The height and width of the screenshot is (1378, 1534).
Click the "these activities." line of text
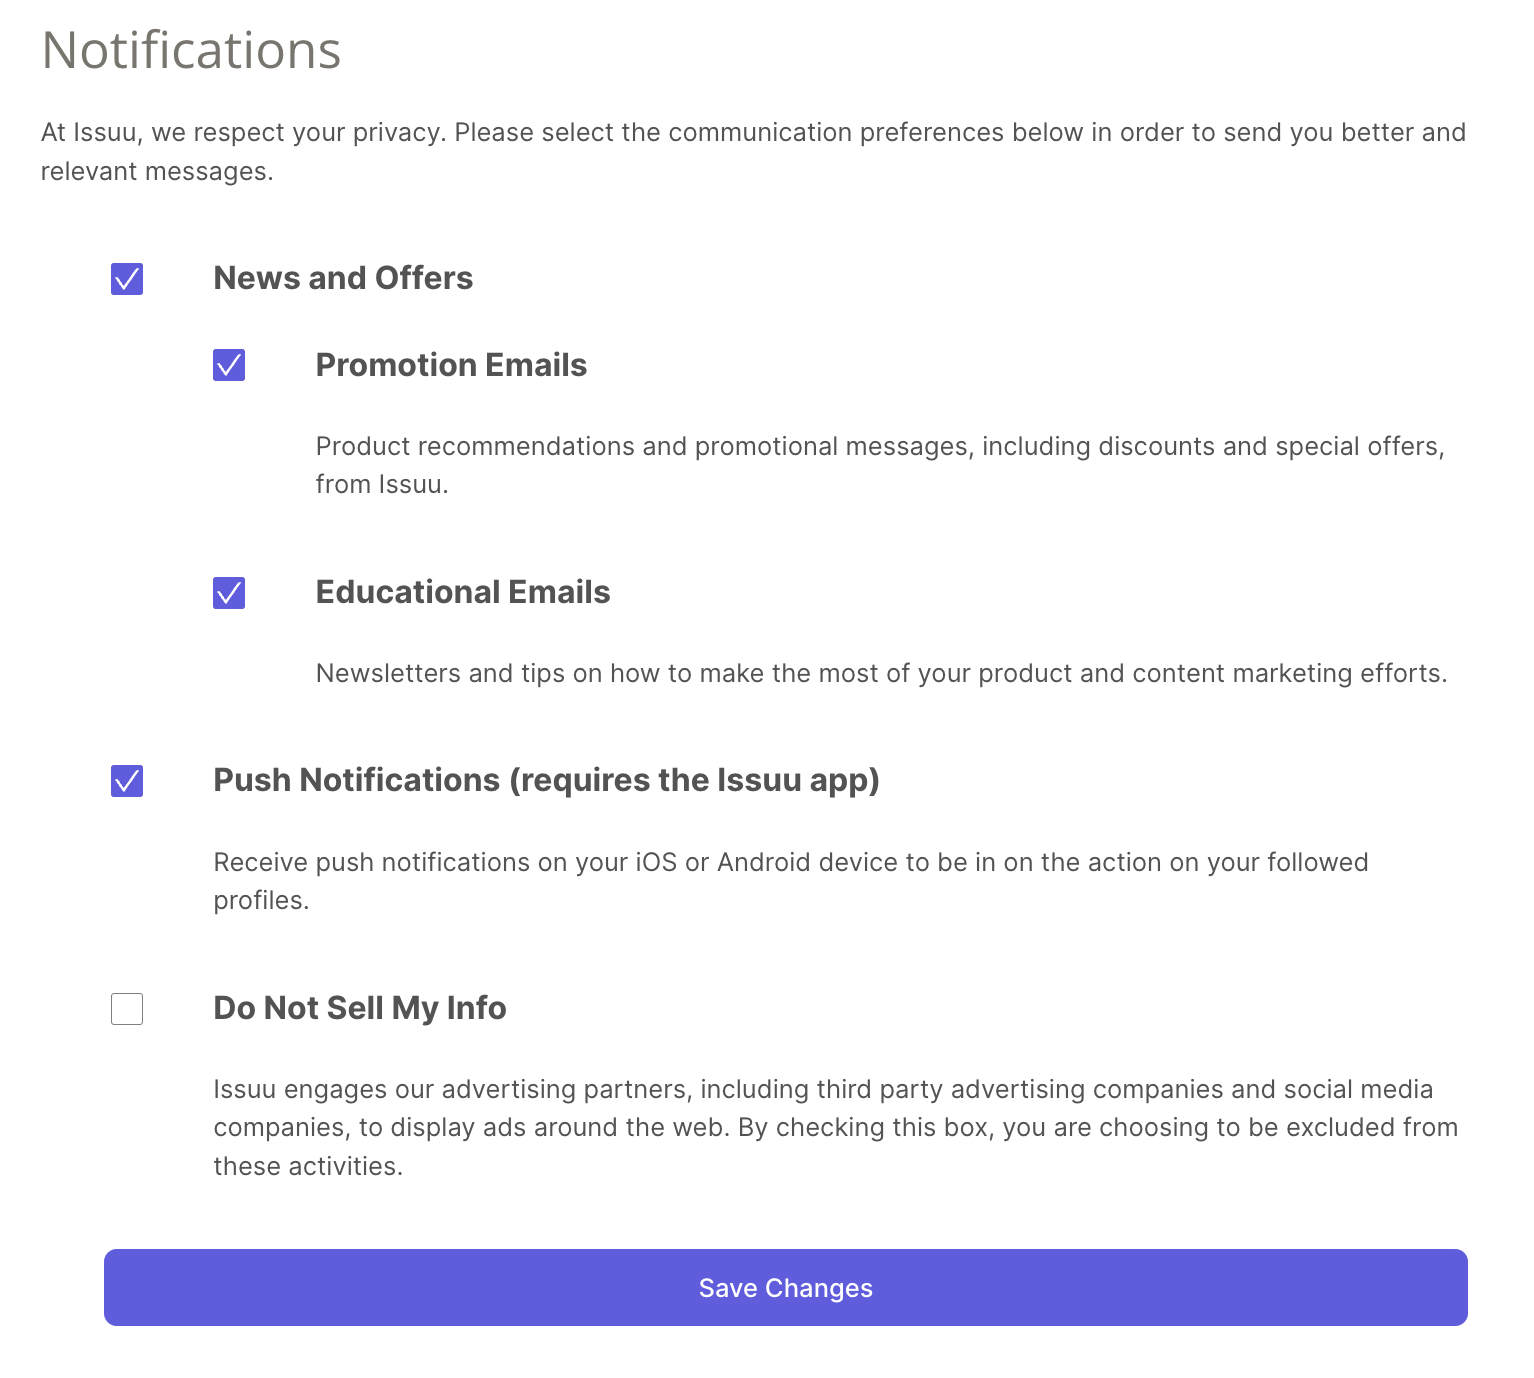[308, 1166]
